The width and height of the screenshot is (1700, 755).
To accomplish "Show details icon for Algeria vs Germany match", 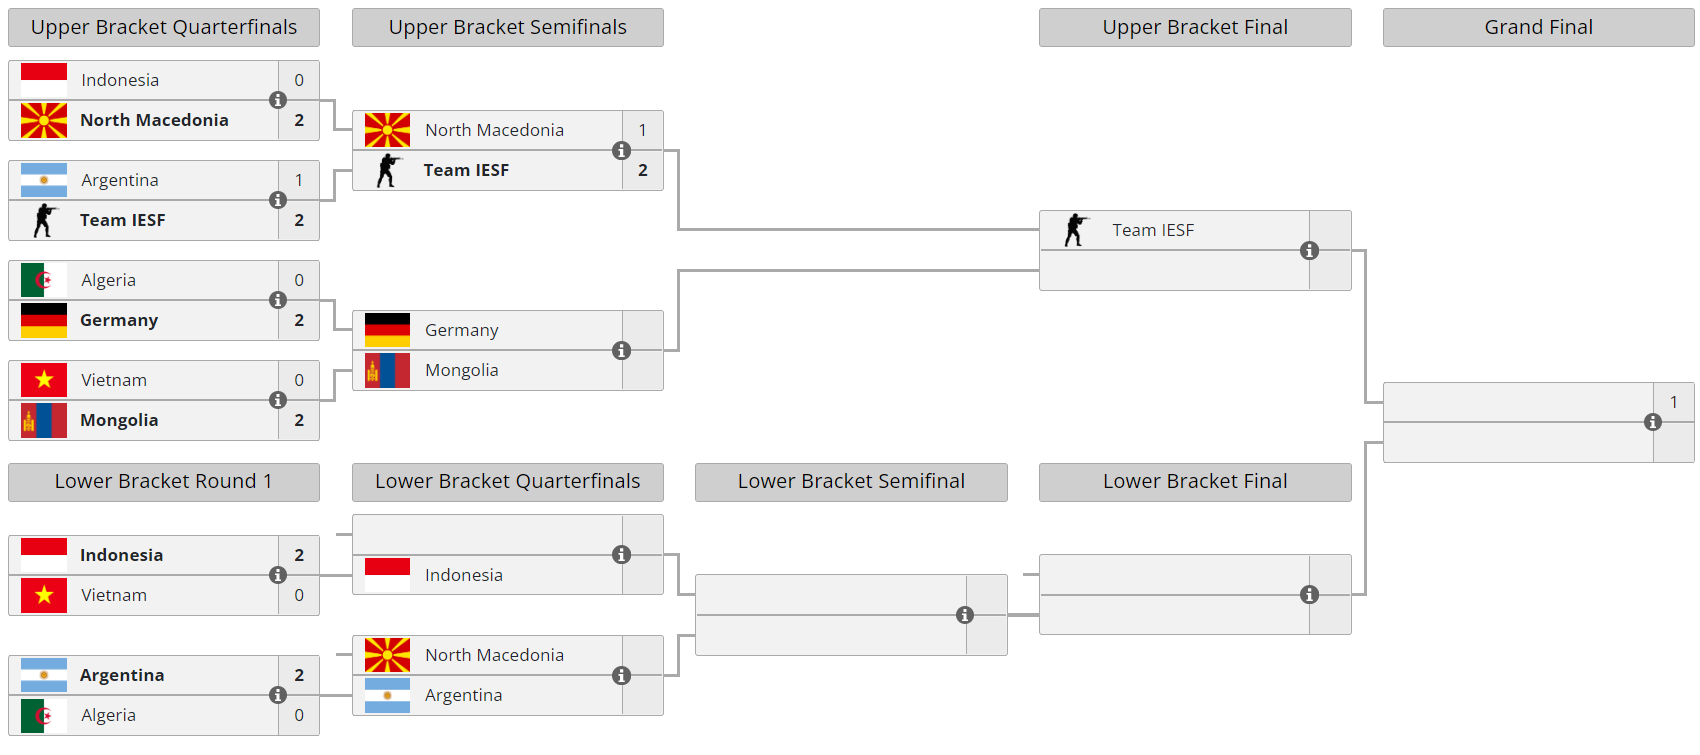I will [278, 300].
